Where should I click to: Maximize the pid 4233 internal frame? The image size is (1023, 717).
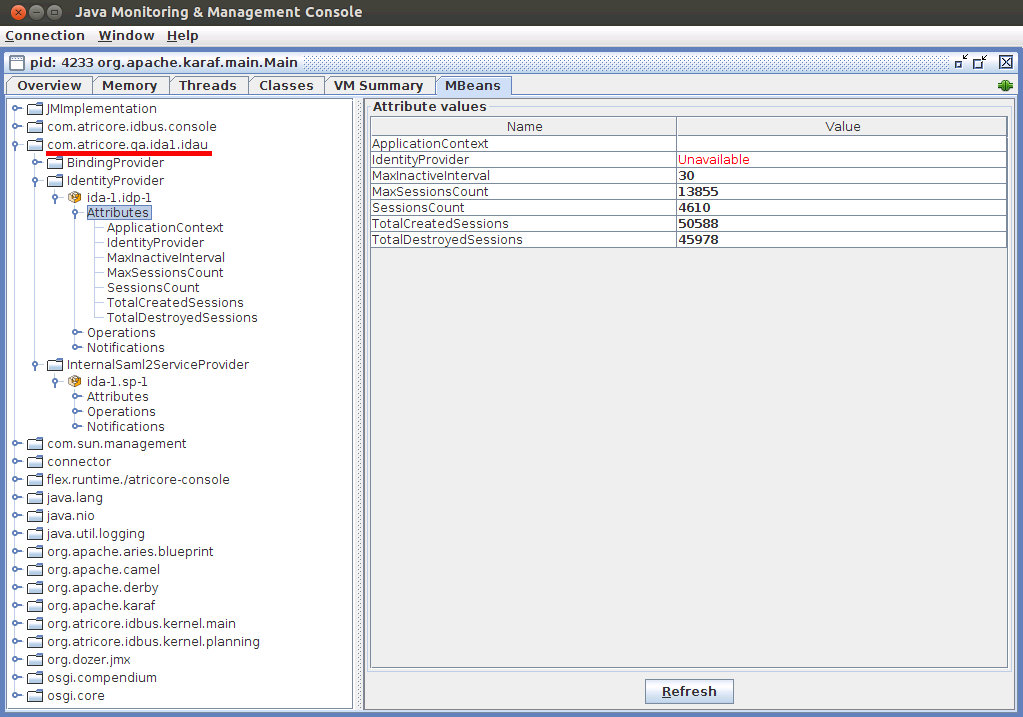click(x=980, y=62)
